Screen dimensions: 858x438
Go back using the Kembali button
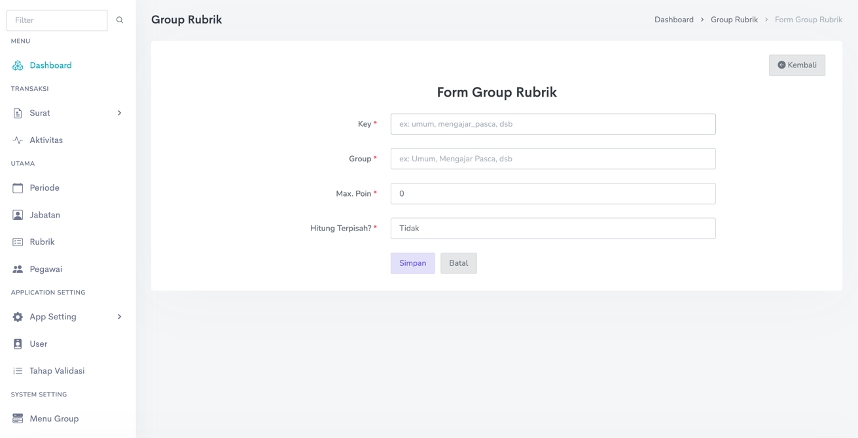tap(797, 65)
